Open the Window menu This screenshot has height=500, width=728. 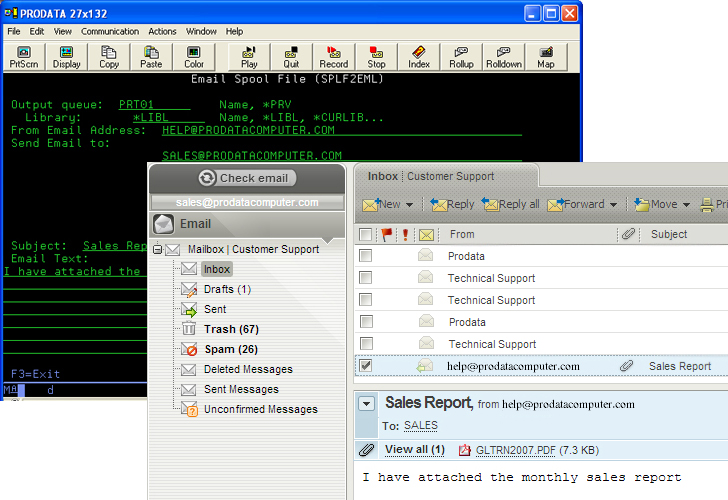pos(201,32)
